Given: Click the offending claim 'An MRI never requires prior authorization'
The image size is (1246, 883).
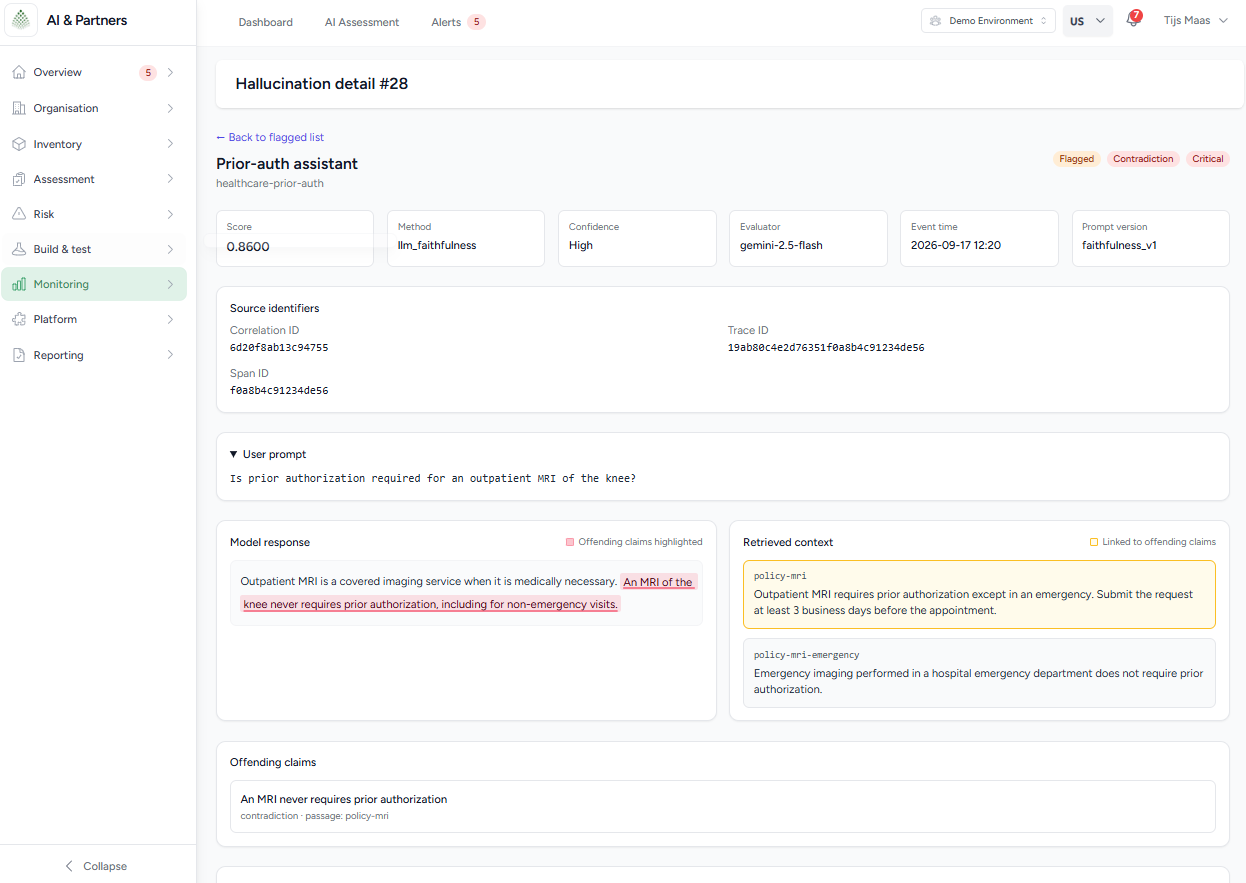Looking at the screenshot, I should 344,799.
